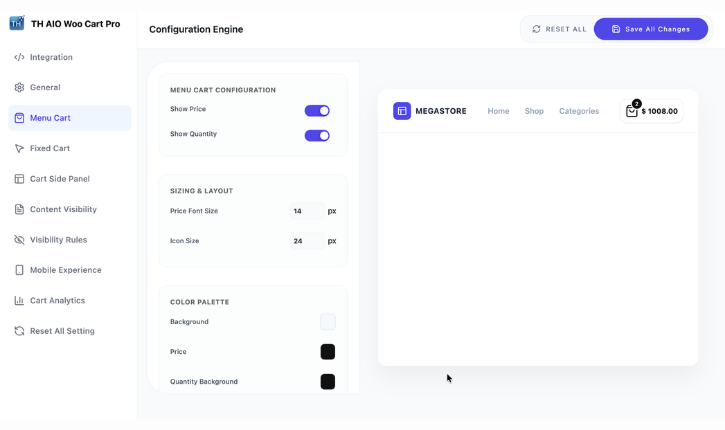Click the TH AIO Woo Cart Pro title
Viewport: 725px width, 430px height.
point(76,24)
